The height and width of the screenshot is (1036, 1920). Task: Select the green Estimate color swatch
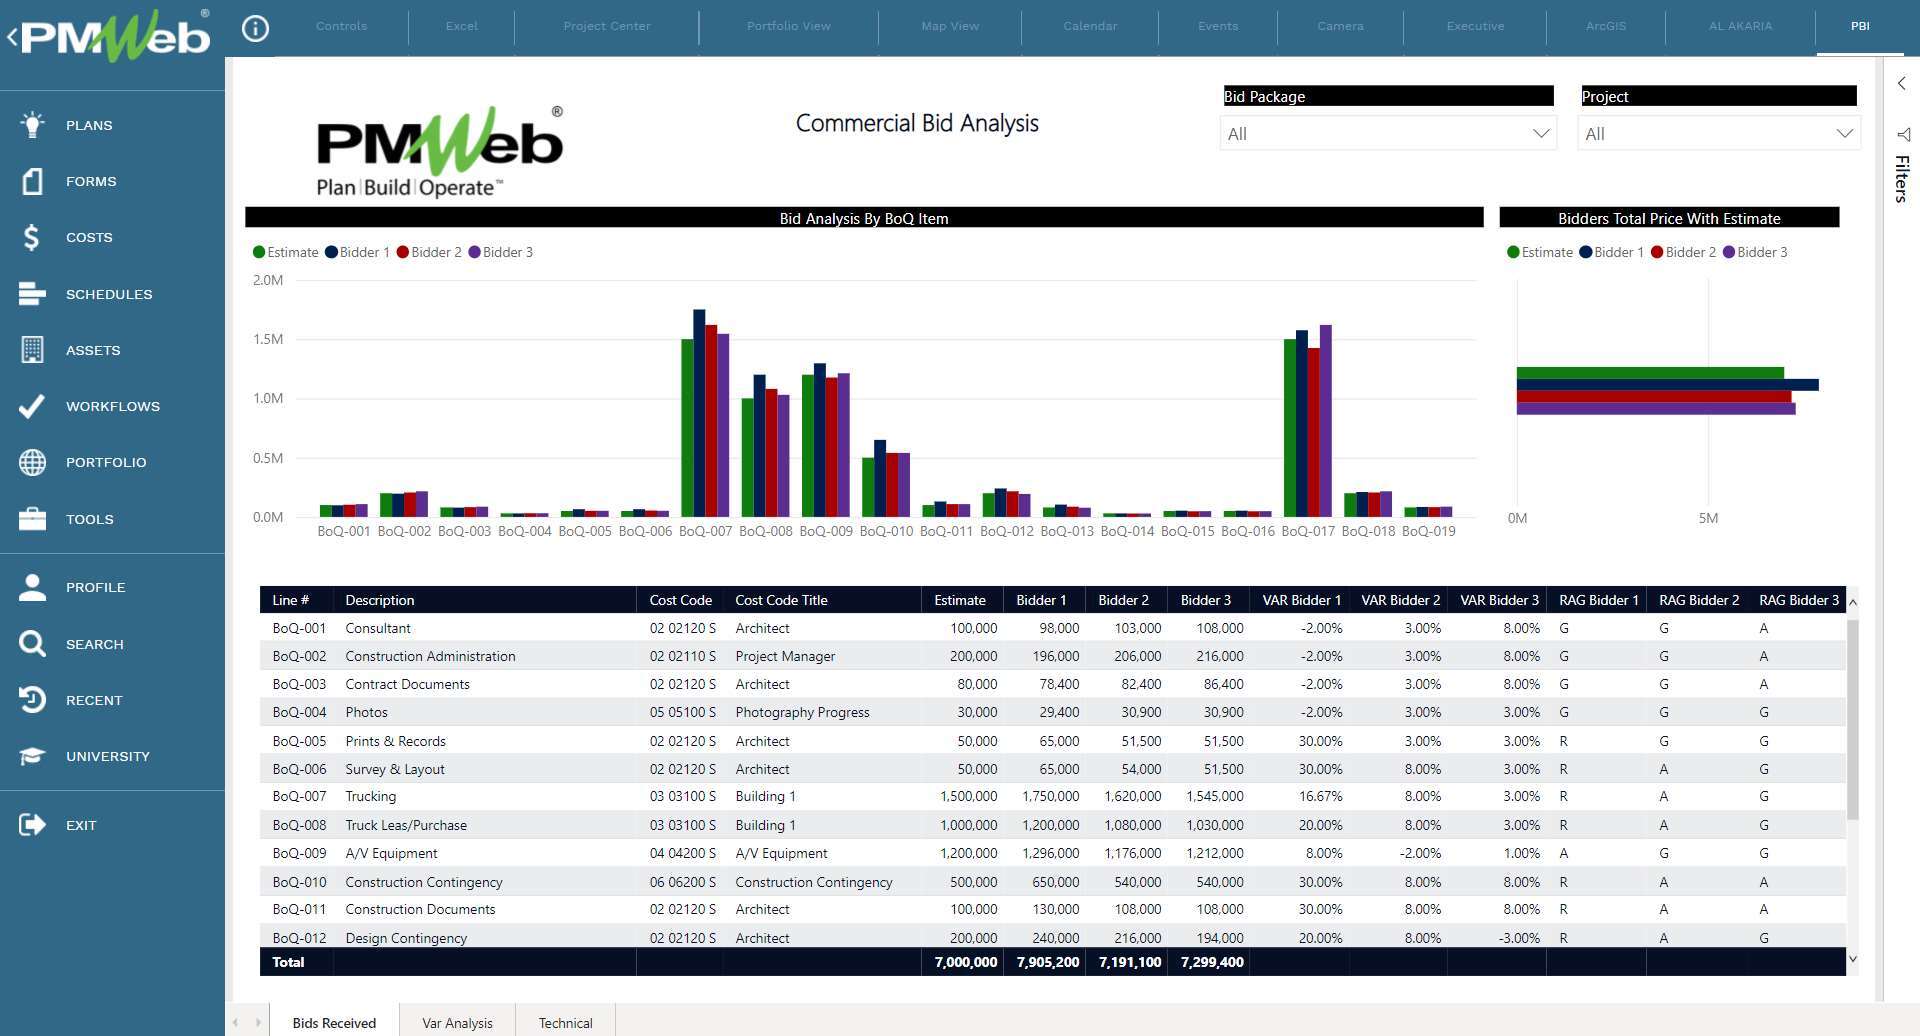pyautogui.click(x=259, y=252)
